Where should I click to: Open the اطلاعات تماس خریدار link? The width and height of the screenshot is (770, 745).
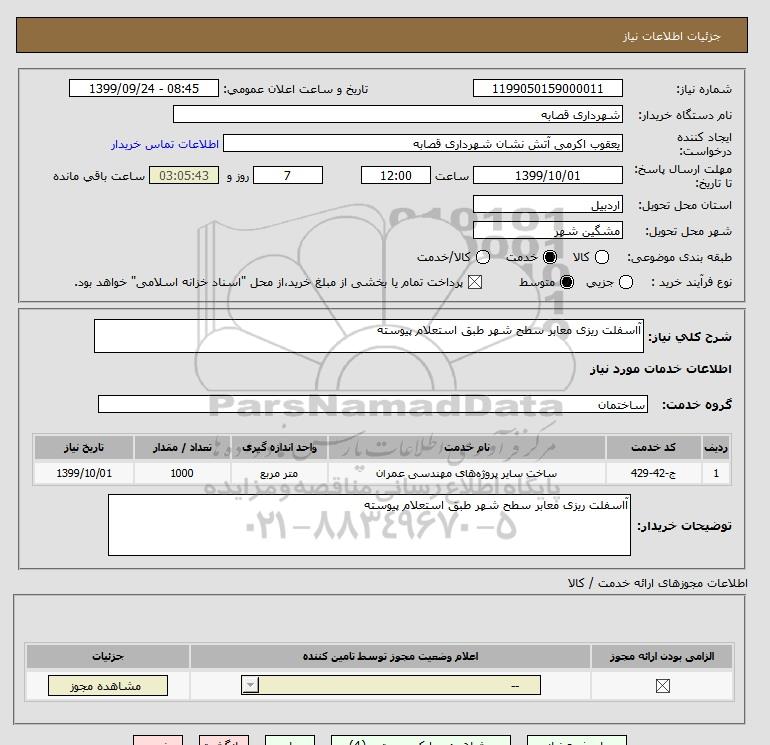tap(165, 144)
